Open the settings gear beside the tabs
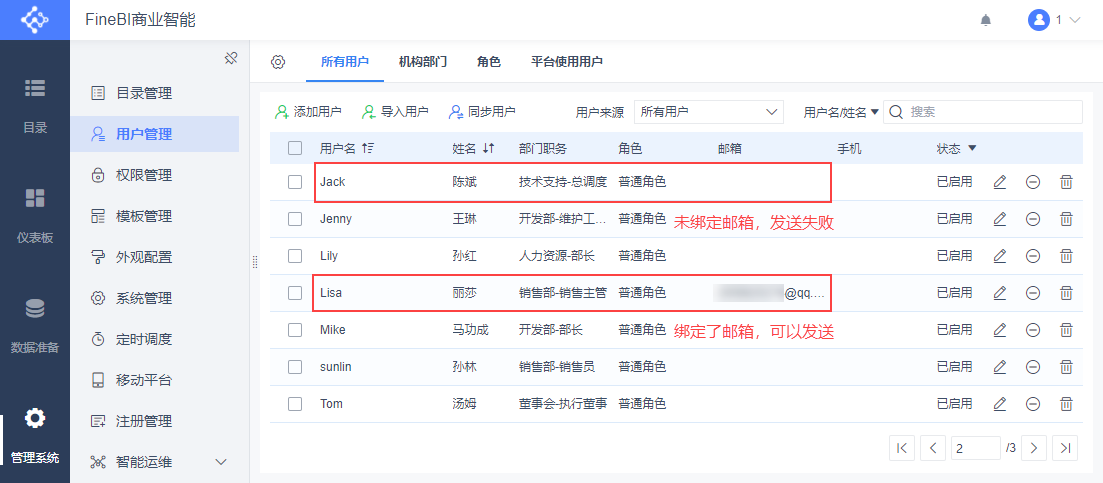 click(278, 62)
